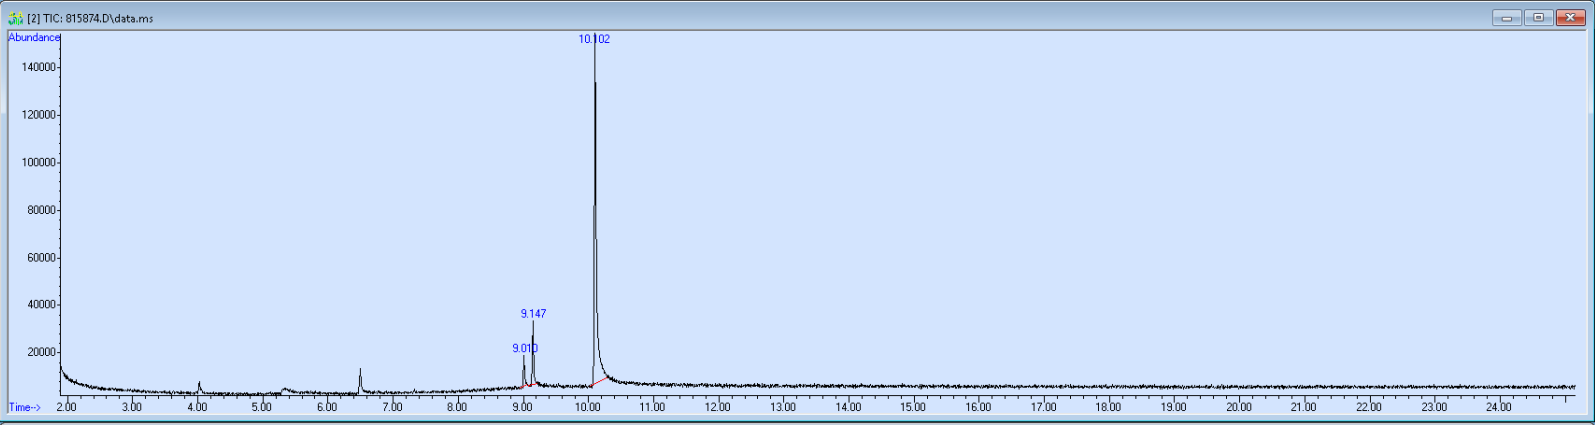Image resolution: width=1595 pixels, height=425 pixels.
Task: Click the 24.00 time axis value
Action: pyautogui.click(x=1499, y=407)
